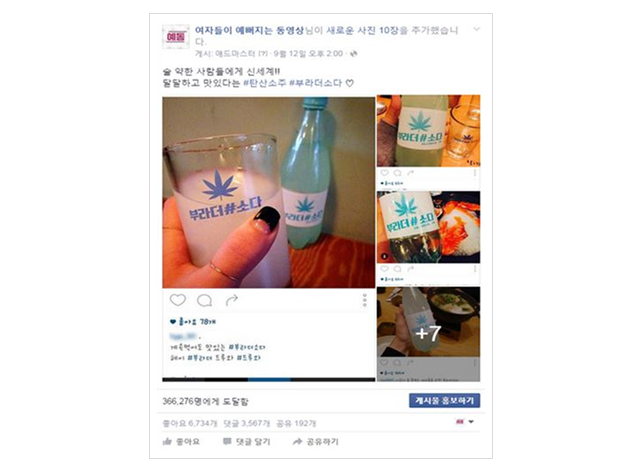Click the 게시물 홍보하기 button
Screen dimensions: 640x472
coord(444,401)
